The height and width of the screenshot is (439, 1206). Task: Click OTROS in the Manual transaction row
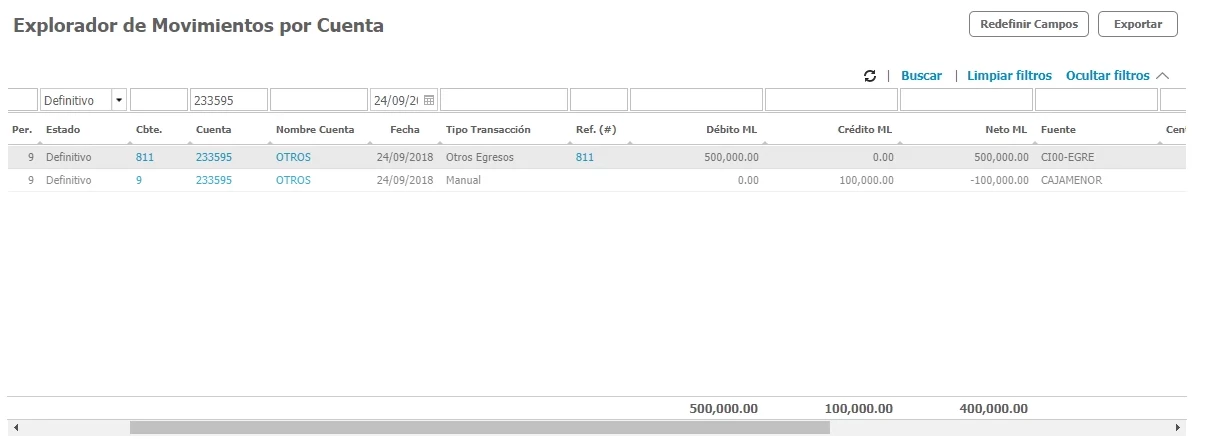point(293,180)
